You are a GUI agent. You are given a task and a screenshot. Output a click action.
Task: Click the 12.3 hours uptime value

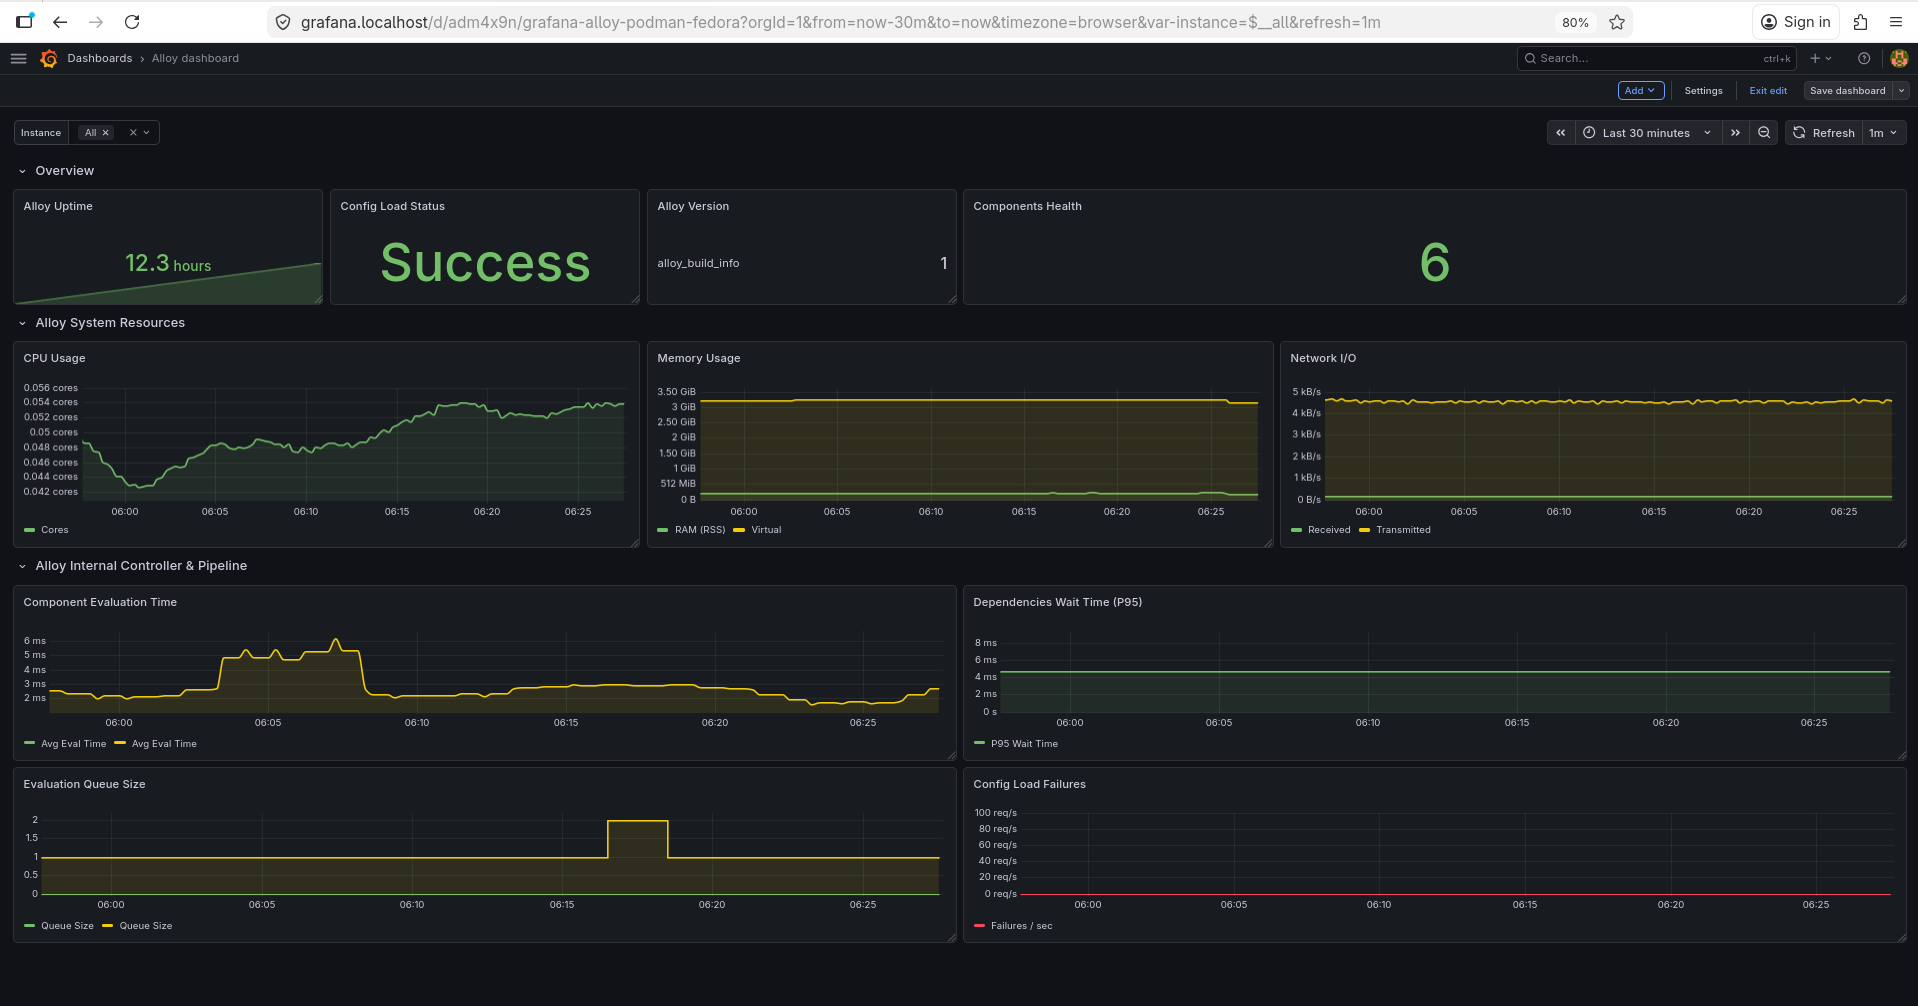pos(168,263)
